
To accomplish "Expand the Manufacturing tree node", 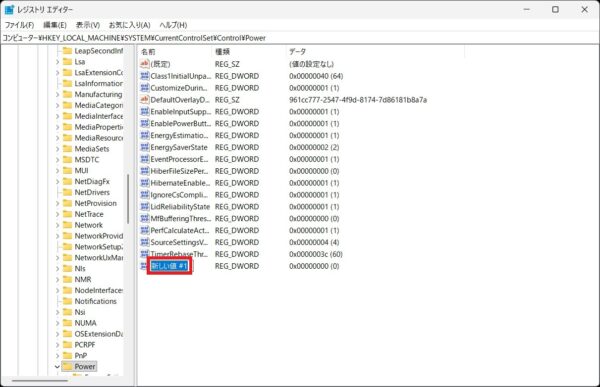I will [x=57, y=94].
